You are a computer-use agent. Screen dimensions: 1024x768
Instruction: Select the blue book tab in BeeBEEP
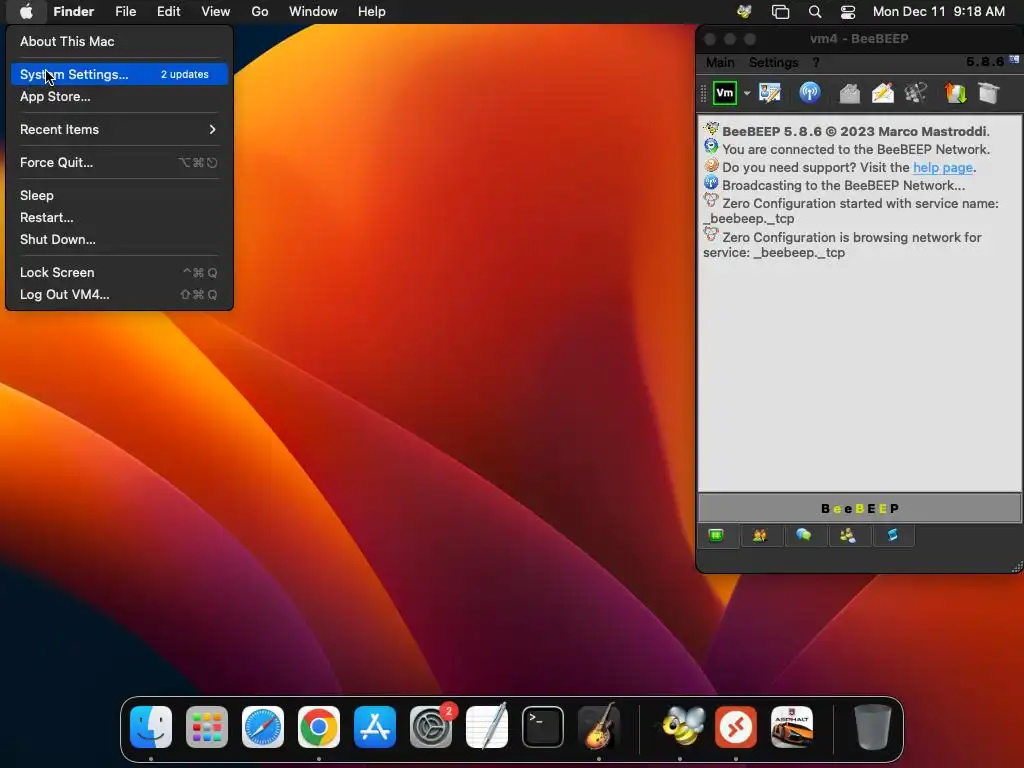pos(892,536)
